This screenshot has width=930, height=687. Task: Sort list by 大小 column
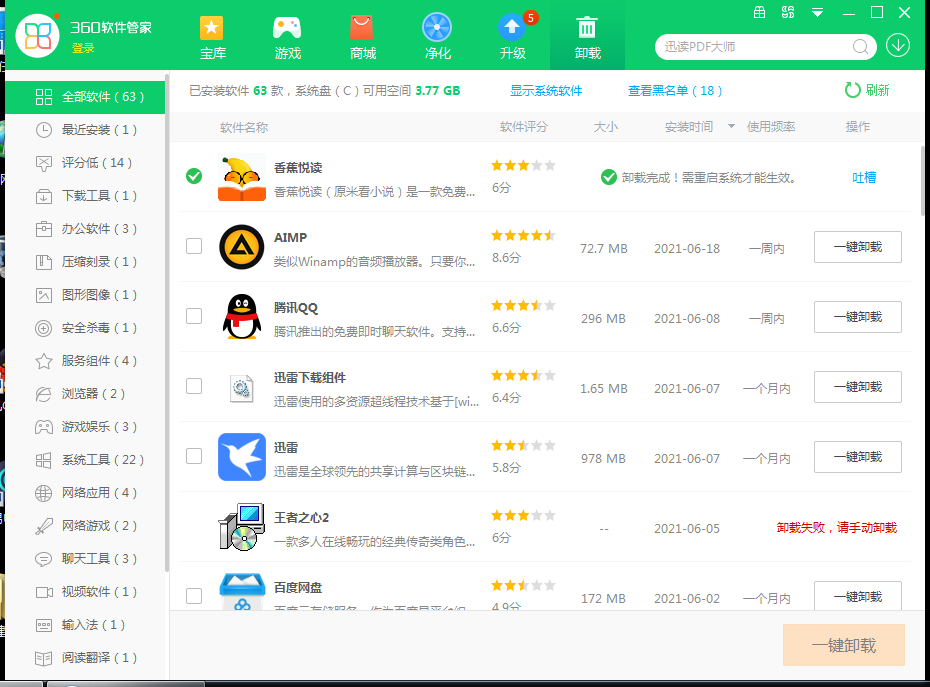point(606,127)
